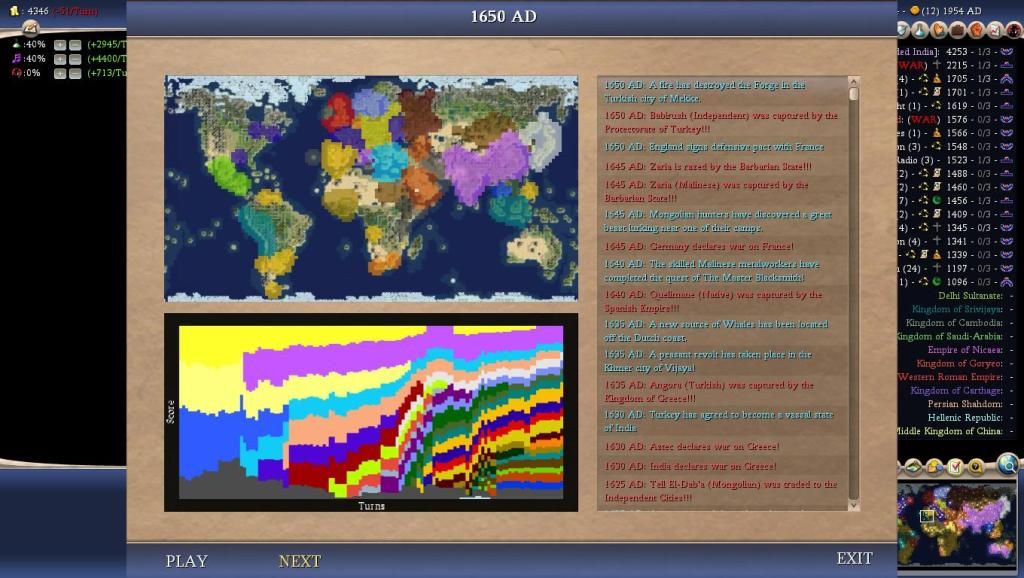Click the 1650 AD replay title

504,16
